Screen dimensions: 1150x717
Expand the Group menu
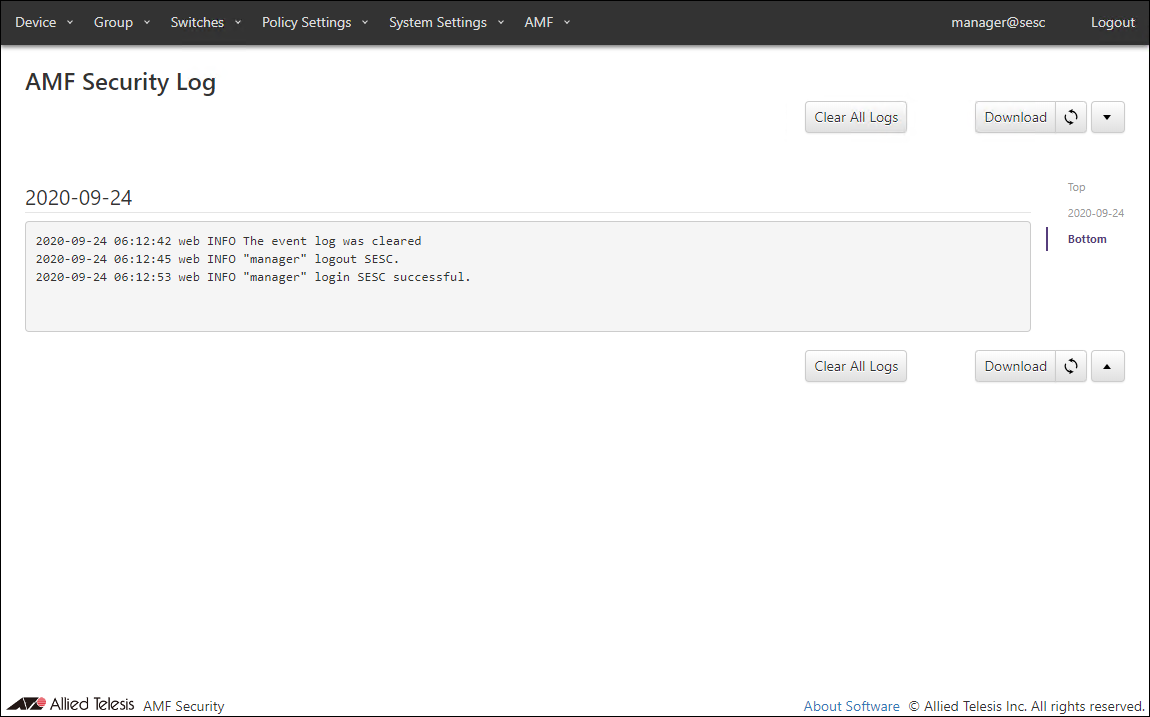click(122, 22)
